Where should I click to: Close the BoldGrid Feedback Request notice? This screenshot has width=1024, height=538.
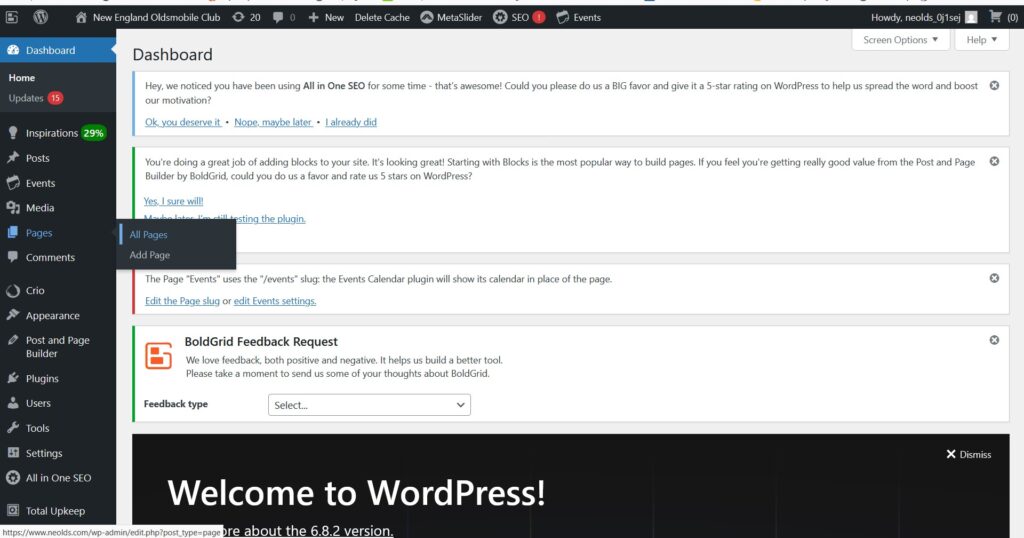click(x=994, y=340)
